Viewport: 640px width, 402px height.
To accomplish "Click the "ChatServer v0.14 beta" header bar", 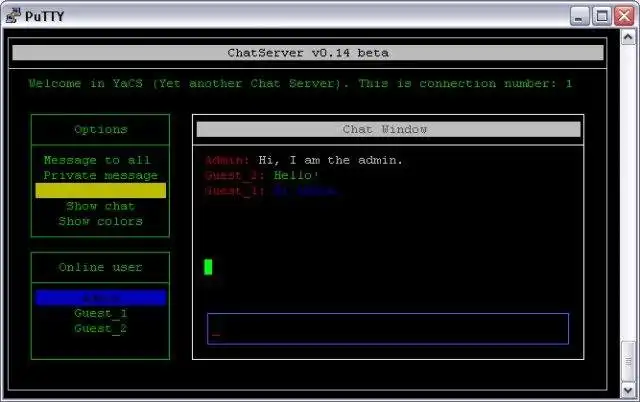I will pyautogui.click(x=308, y=53).
